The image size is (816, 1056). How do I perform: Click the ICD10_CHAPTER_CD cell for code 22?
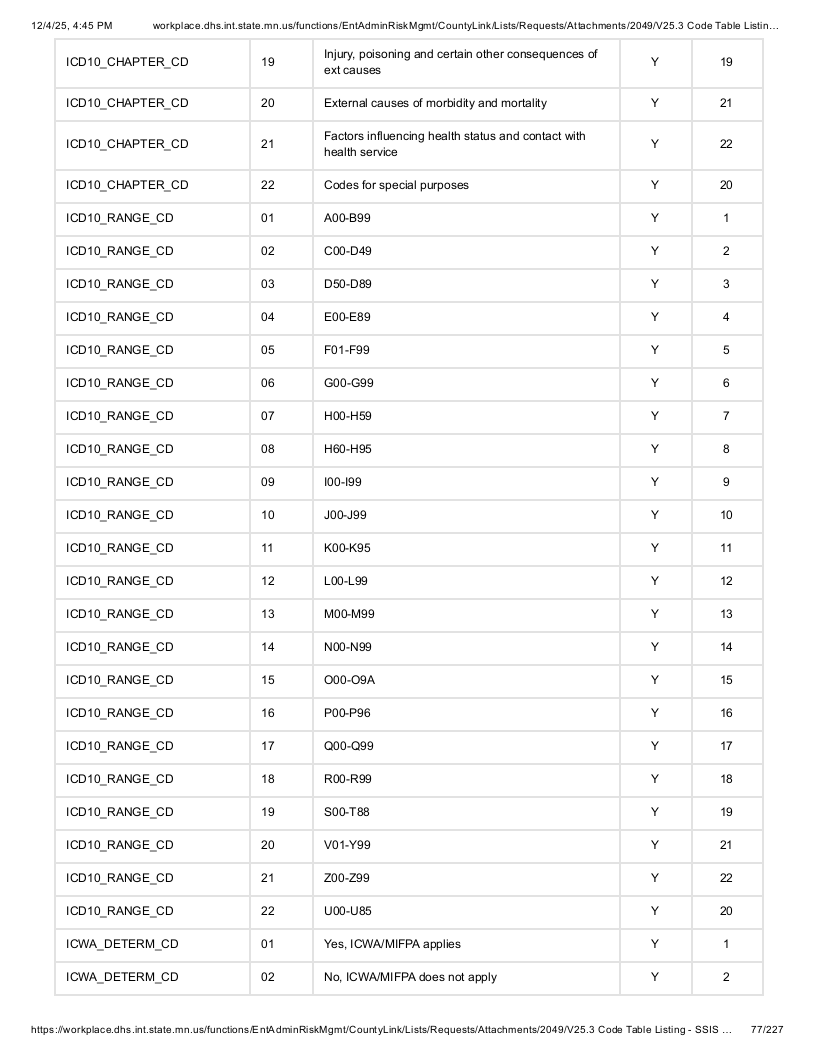click(x=152, y=185)
